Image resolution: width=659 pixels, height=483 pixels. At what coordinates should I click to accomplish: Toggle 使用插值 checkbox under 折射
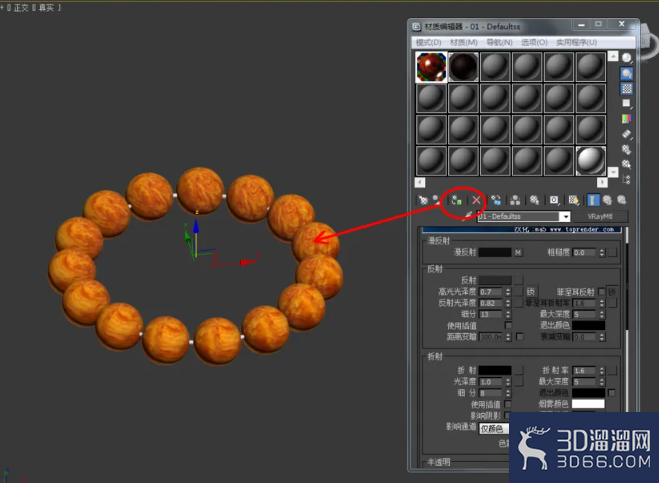pos(508,404)
